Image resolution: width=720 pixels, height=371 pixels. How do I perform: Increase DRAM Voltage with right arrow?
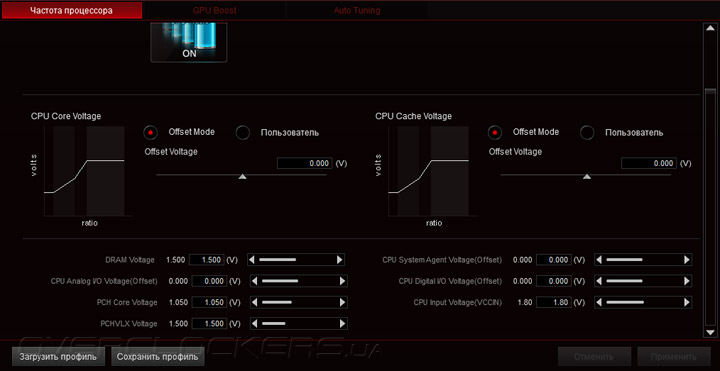[340, 260]
